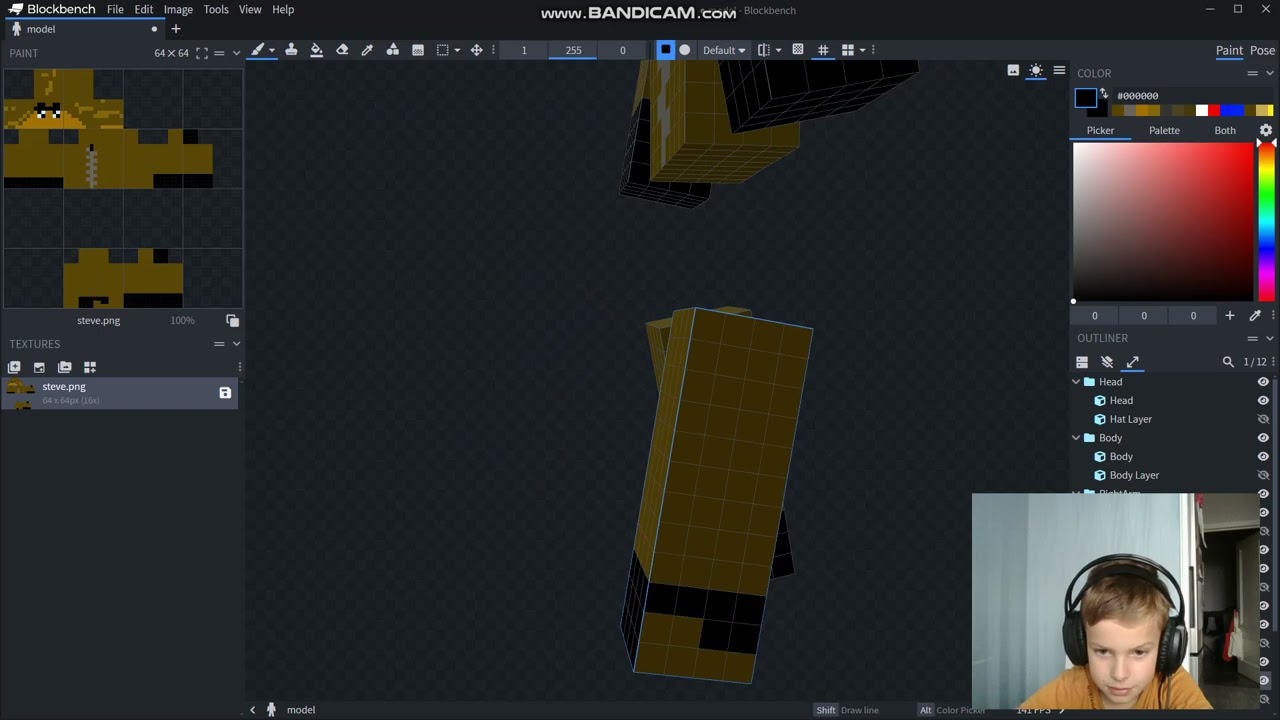The height and width of the screenshot is (720, 1280).
Task: Open color panel settings gear
Action: pyautogui.click(x=1266, y=131)
